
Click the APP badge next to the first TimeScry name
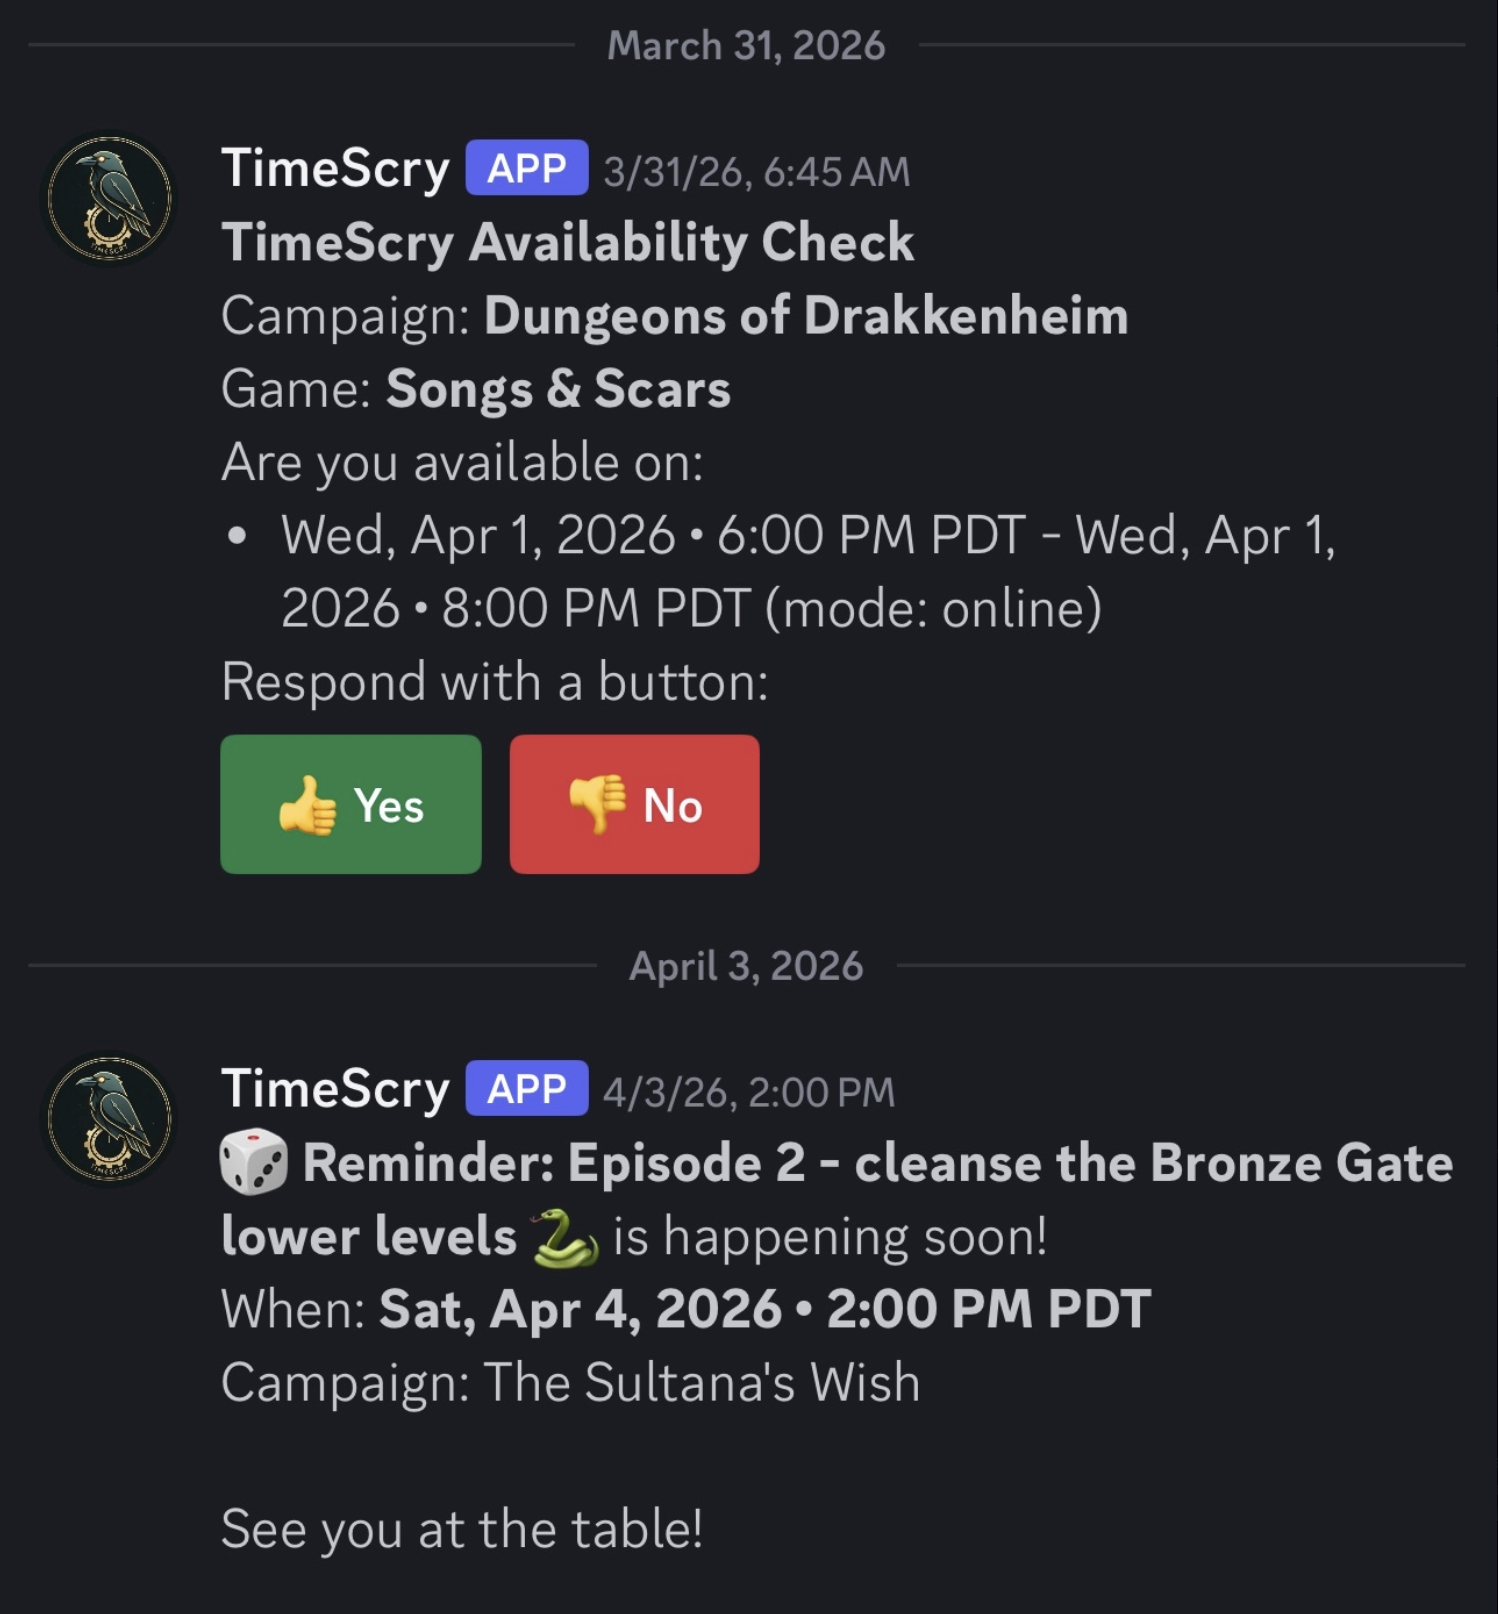click(524, 168)
